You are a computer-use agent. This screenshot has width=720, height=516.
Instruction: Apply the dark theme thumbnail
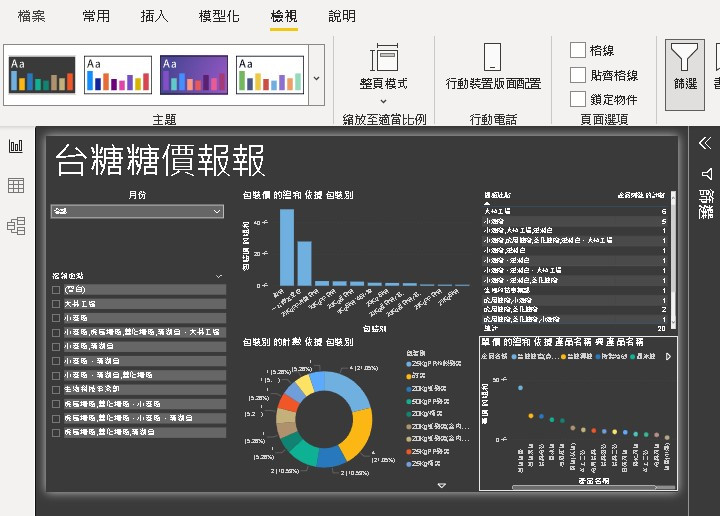pyautogui.click(x=42, y=75)
